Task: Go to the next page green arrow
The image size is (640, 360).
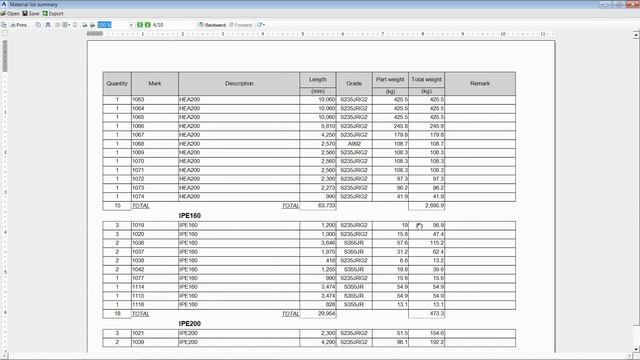Action: tap(148, 25)
